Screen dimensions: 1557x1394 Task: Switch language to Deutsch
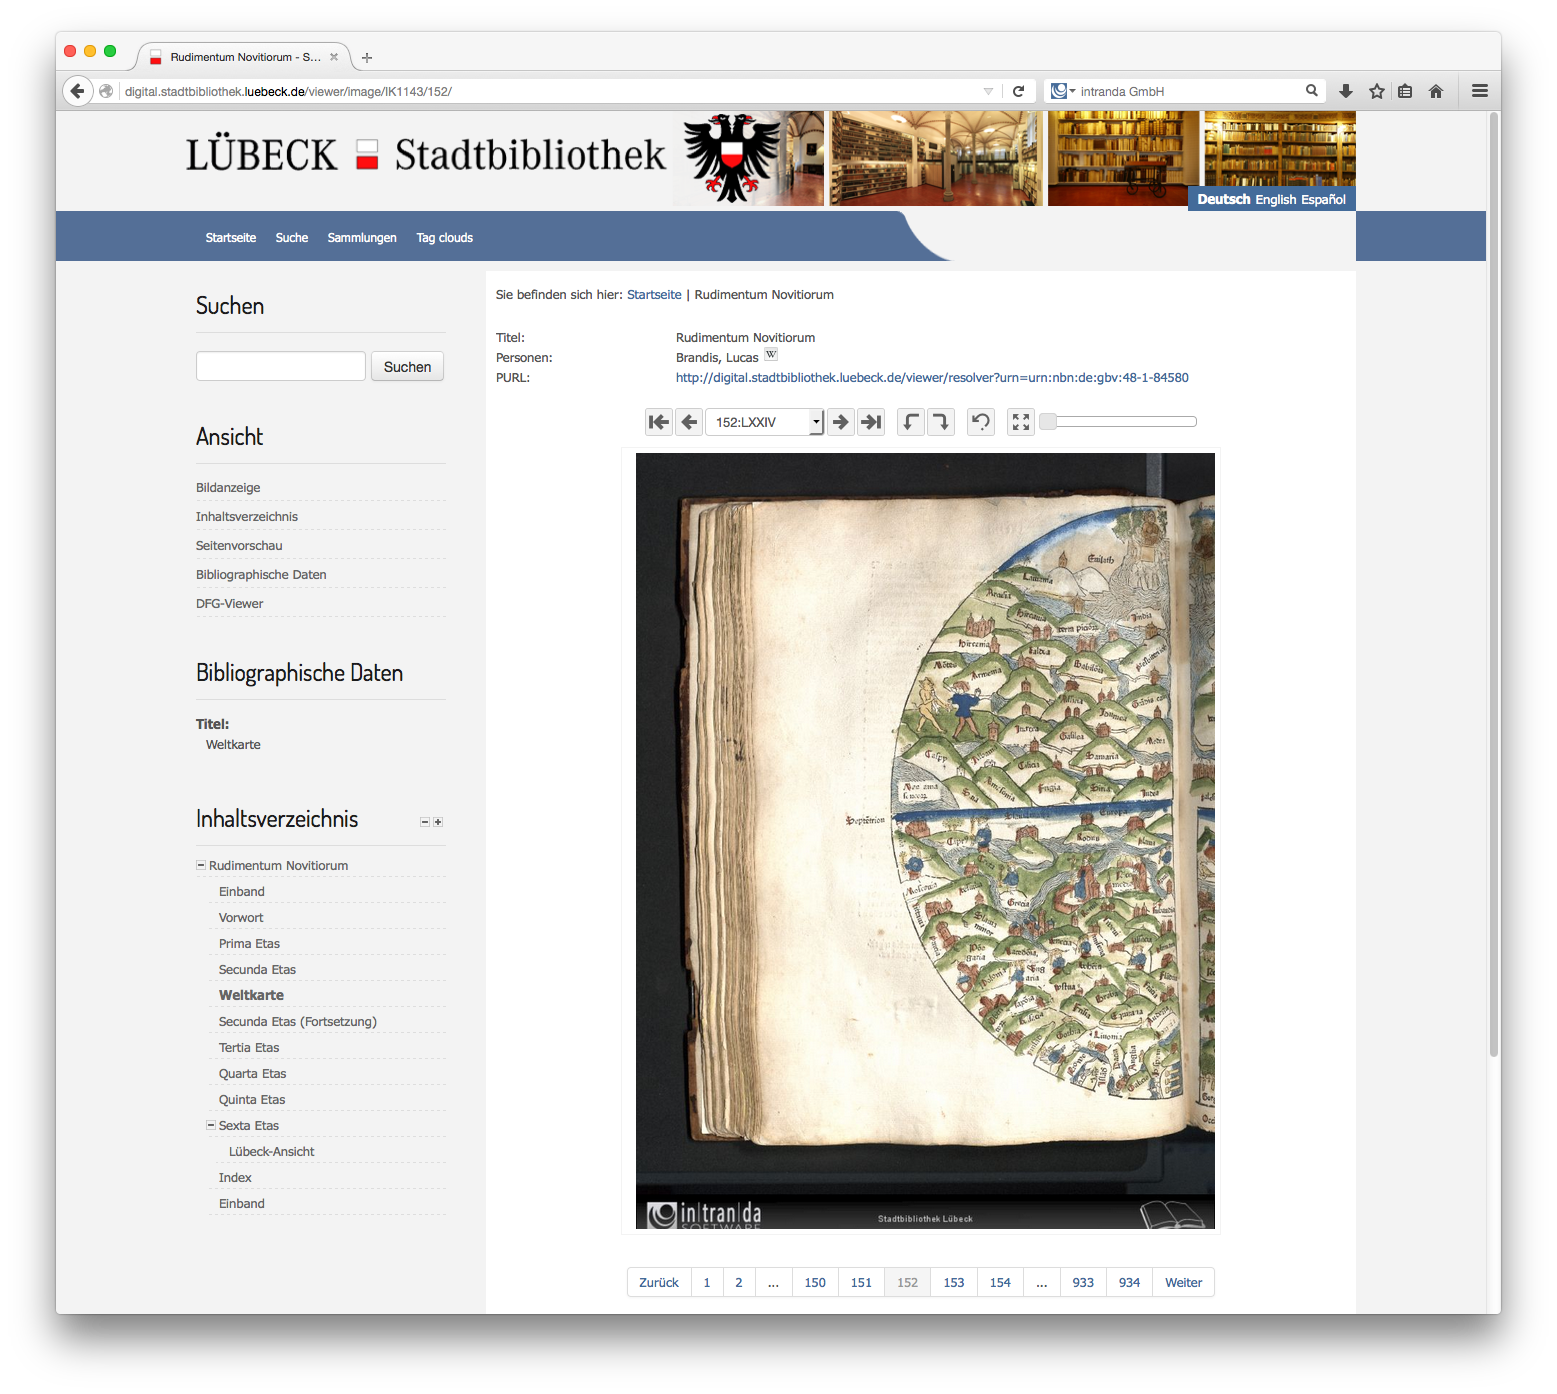tap(1224, 200)
